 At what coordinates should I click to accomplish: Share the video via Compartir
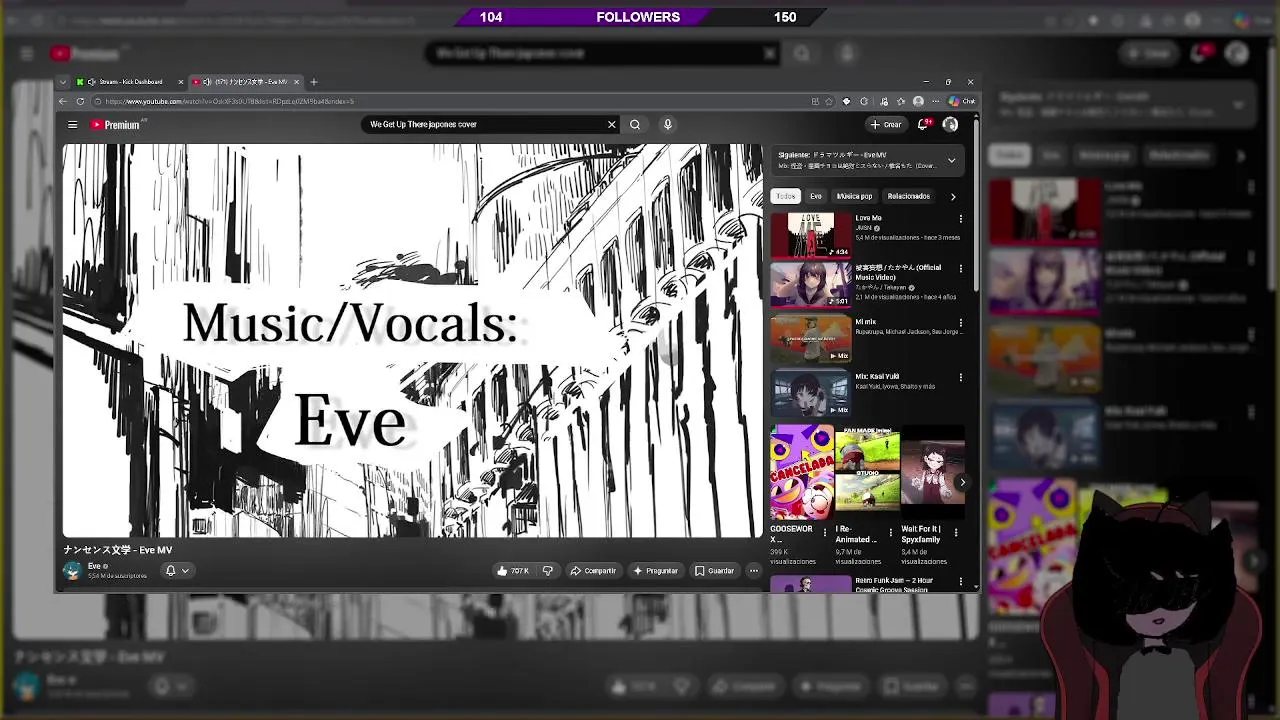593,571
